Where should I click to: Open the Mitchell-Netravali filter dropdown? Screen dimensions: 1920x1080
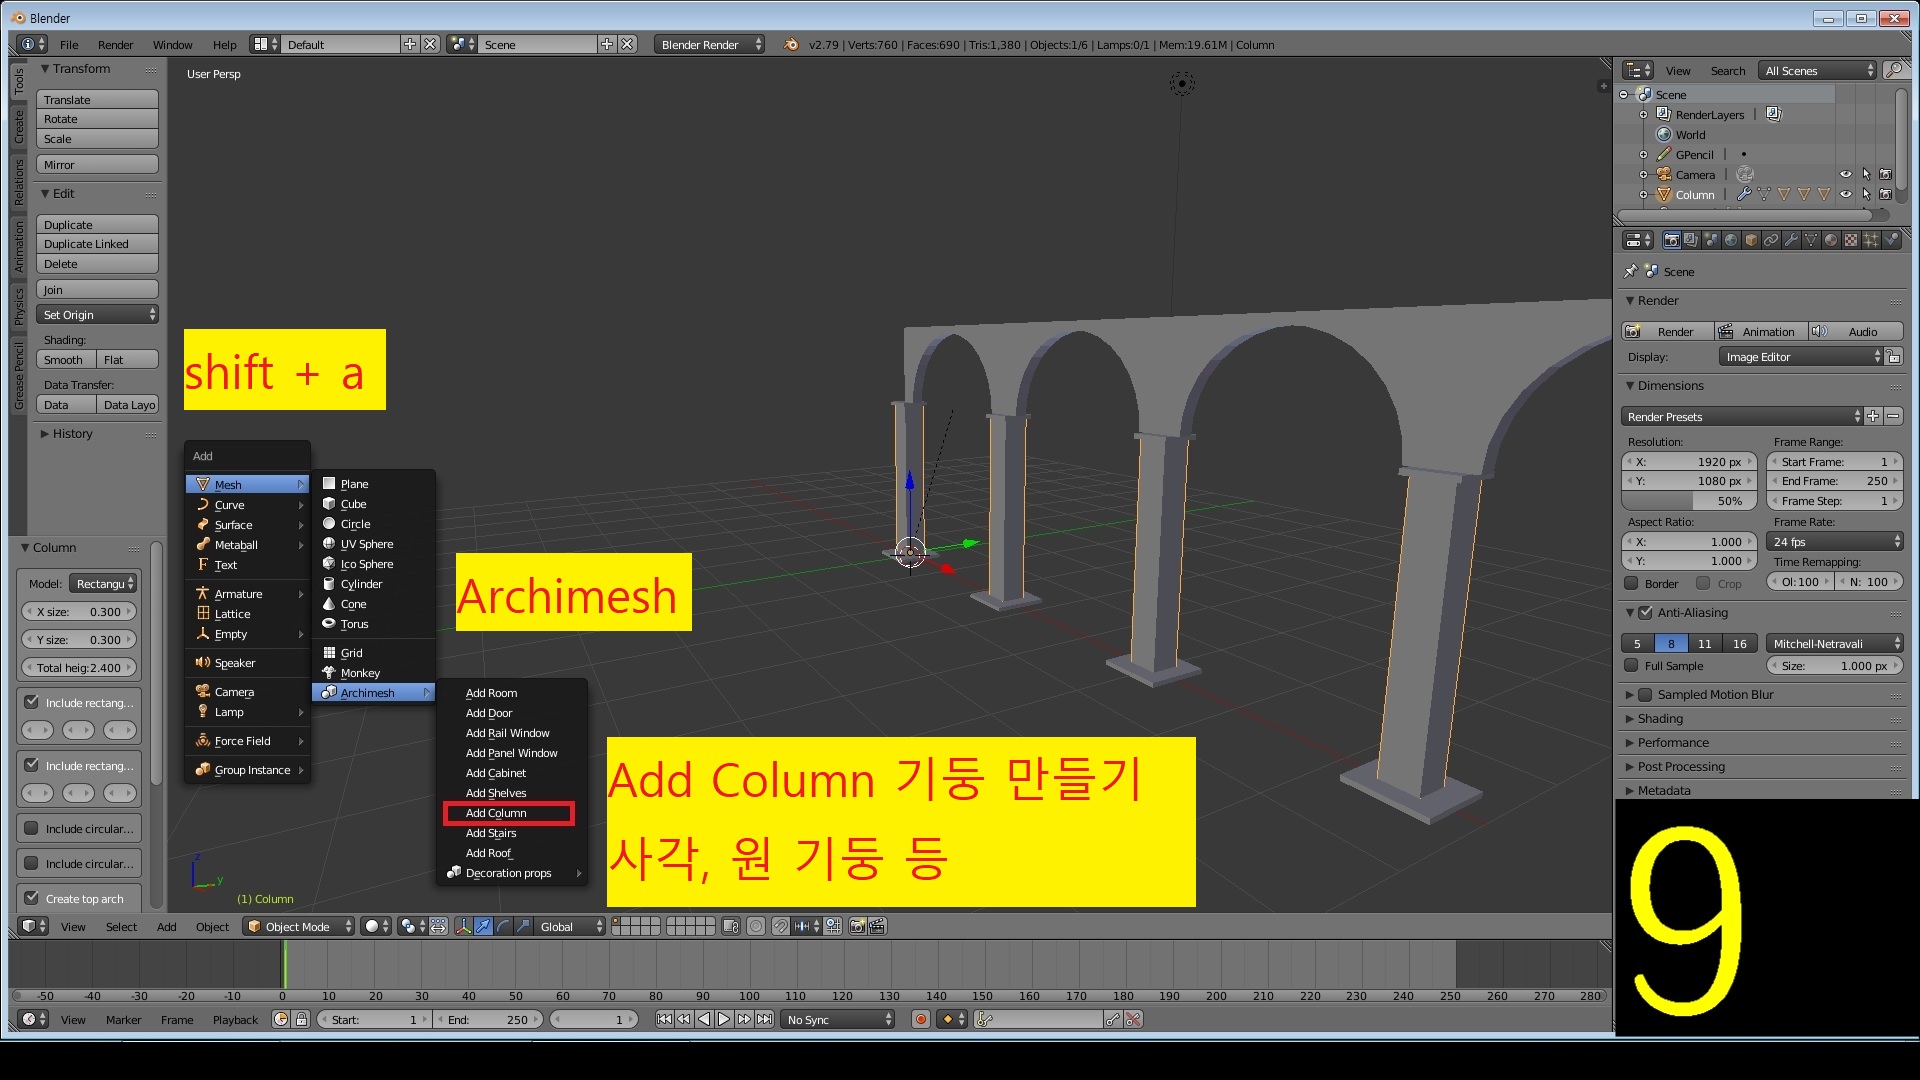(x=1835, y=644)
